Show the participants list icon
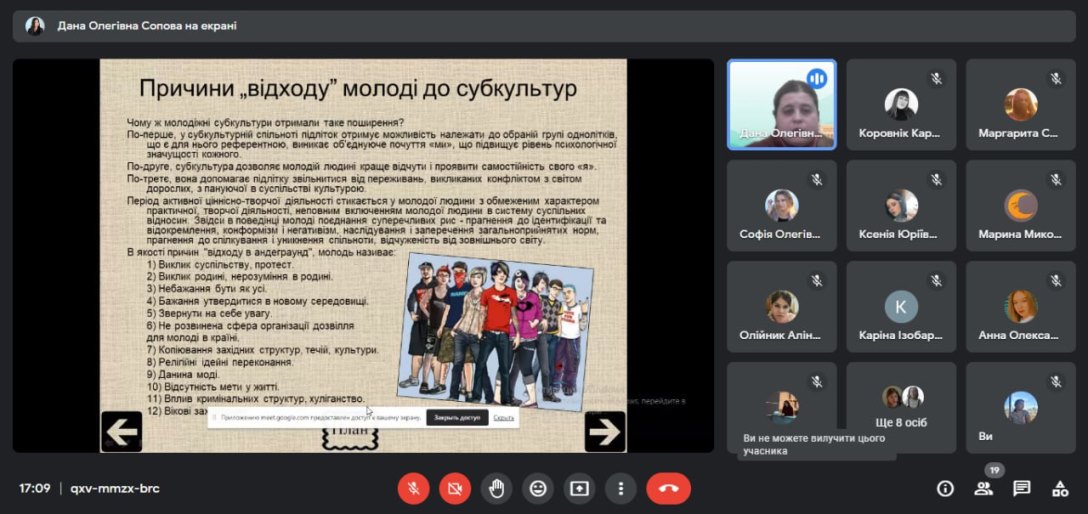Viewport: 1088px width, 514px height. (x=983, y=488)
